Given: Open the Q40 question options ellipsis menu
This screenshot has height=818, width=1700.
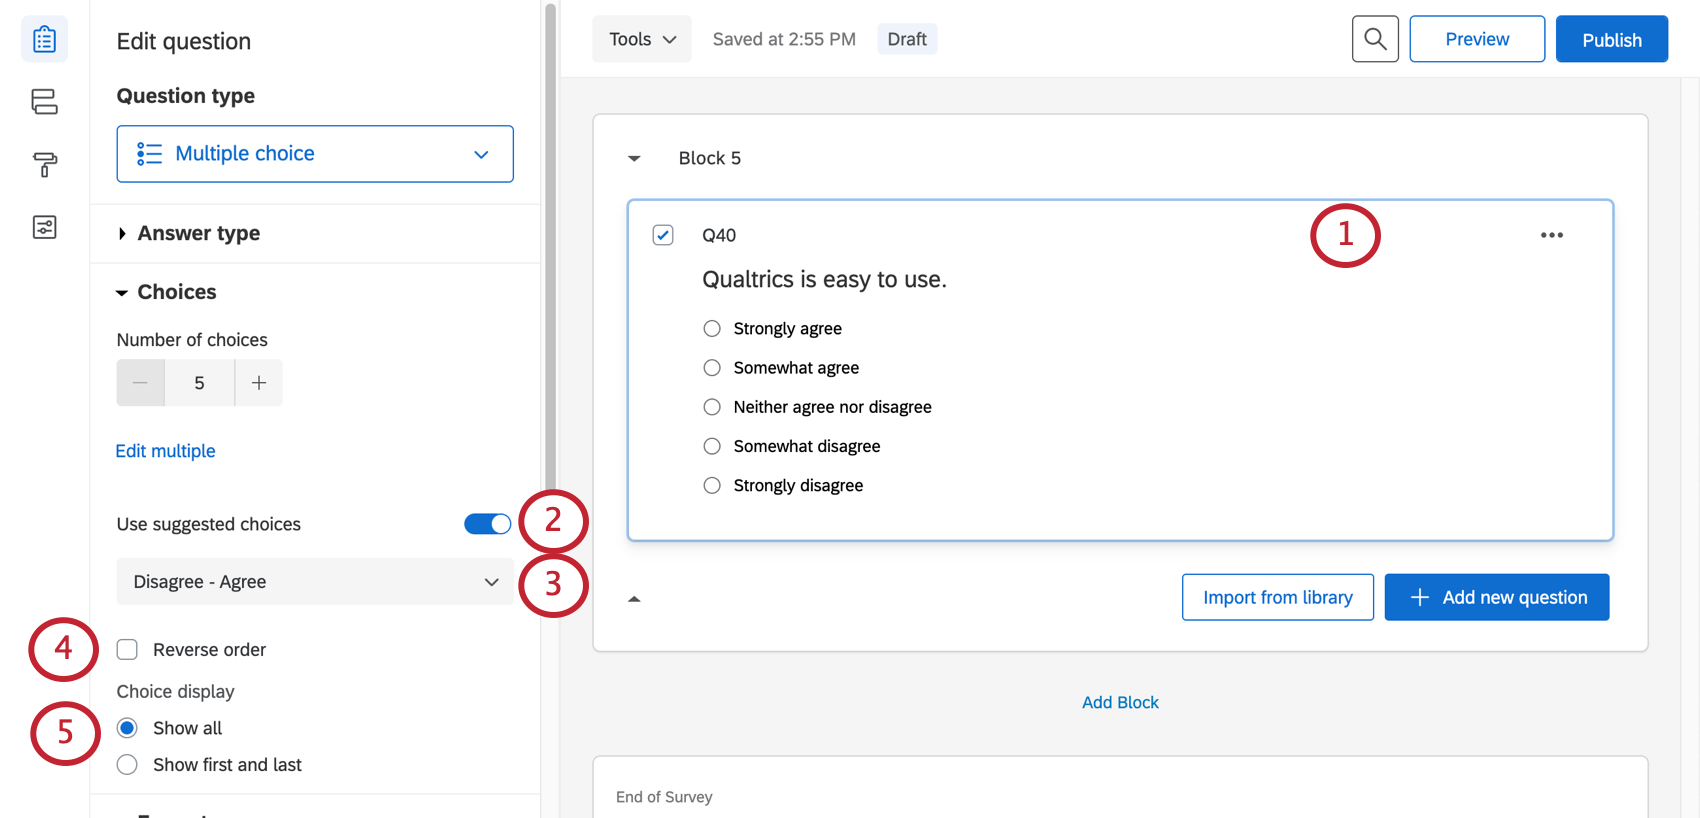Looking at the screenshot, I should [1551, 234].
